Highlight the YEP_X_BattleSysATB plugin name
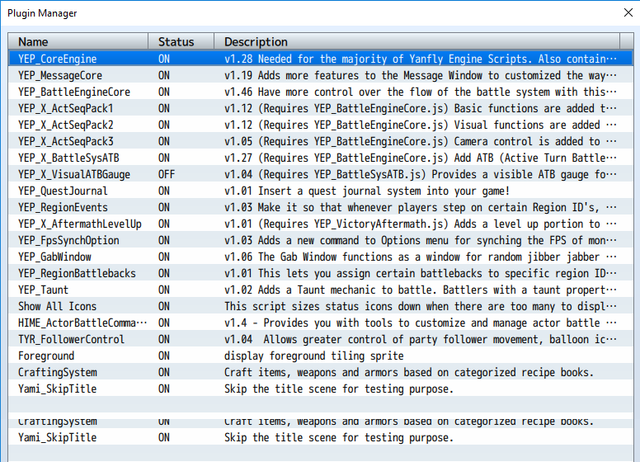 click(x=68, y=158)
